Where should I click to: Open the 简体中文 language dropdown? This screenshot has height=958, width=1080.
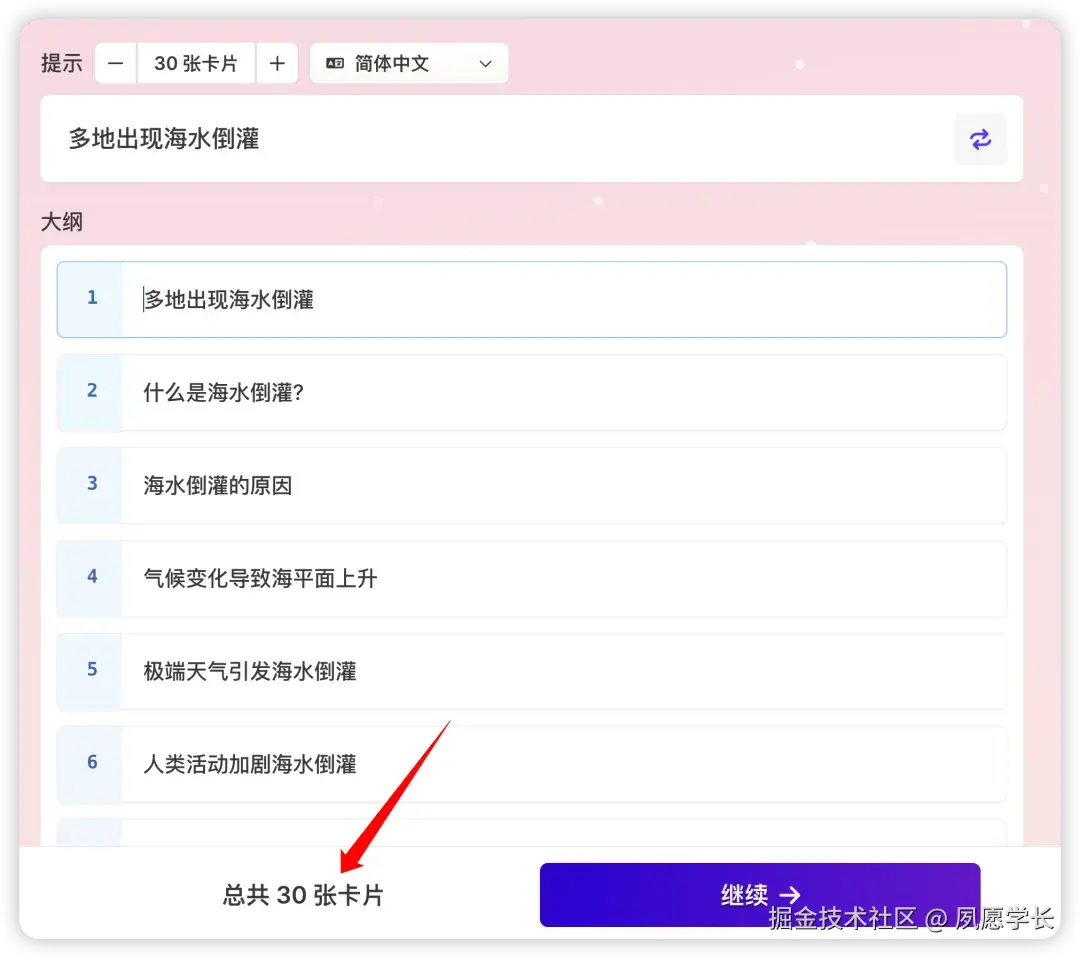(x=408, y=63)
